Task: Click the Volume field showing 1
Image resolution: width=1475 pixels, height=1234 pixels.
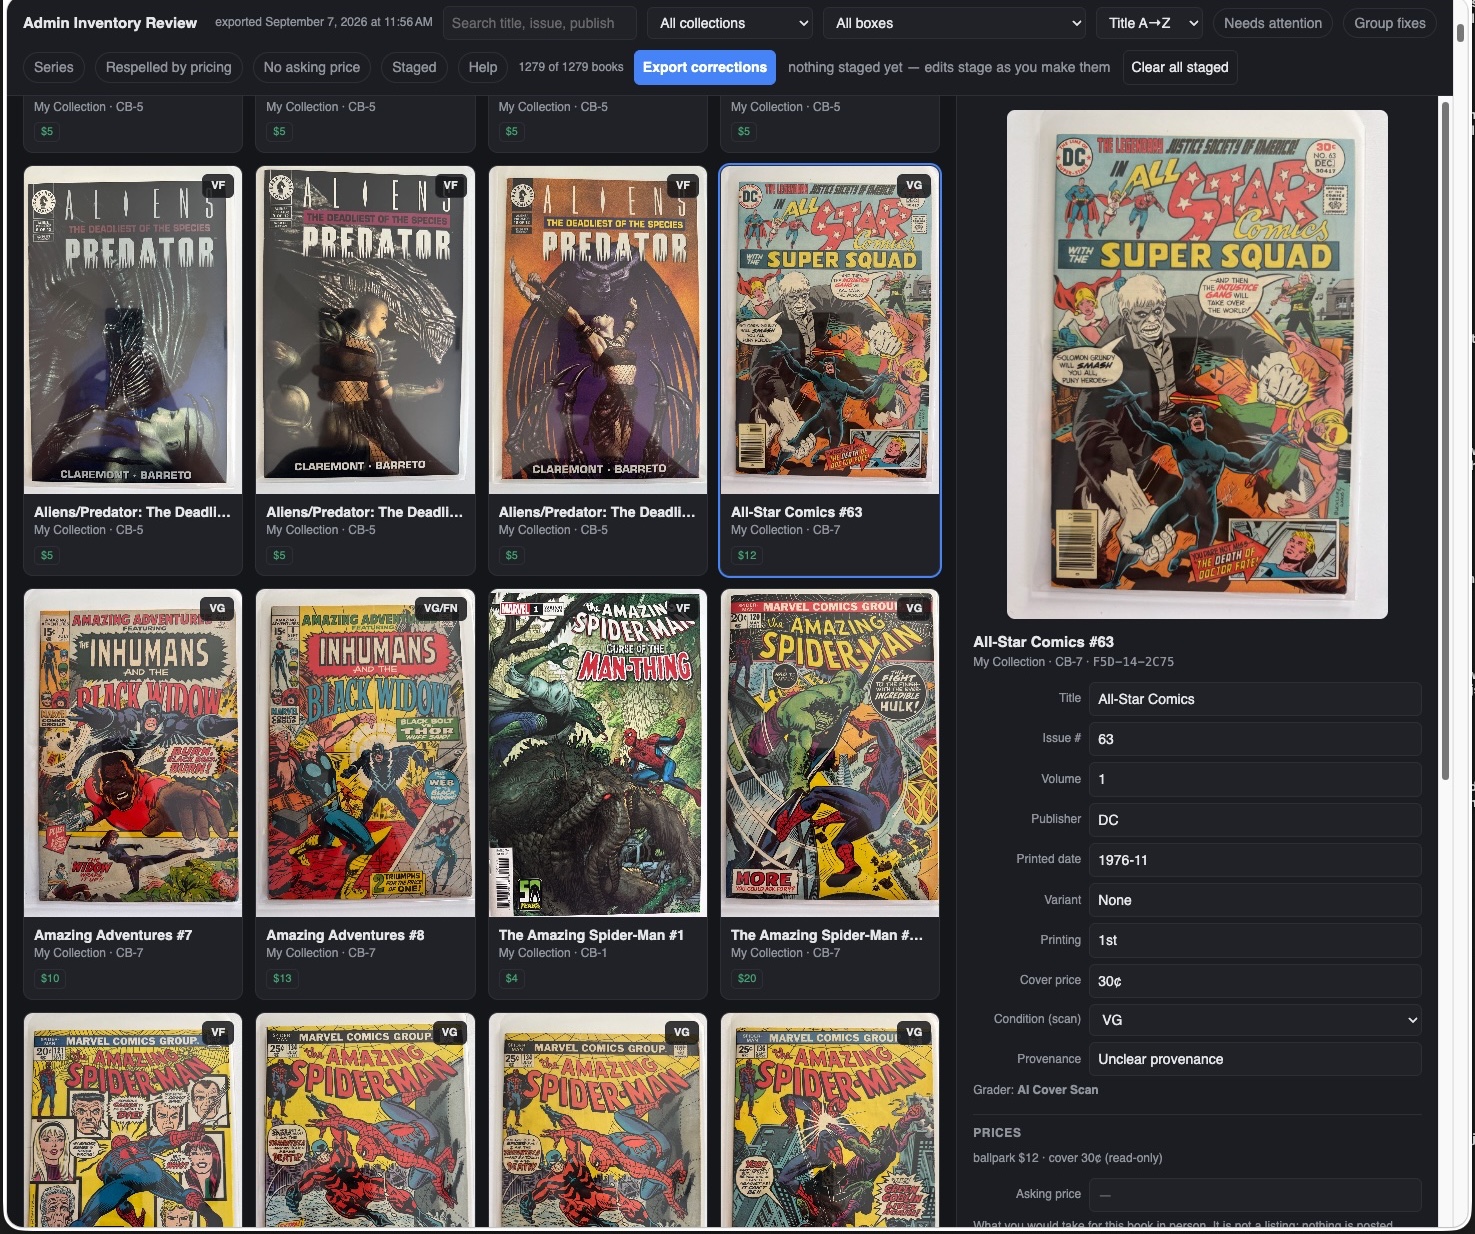Action: pos(1255,779)
